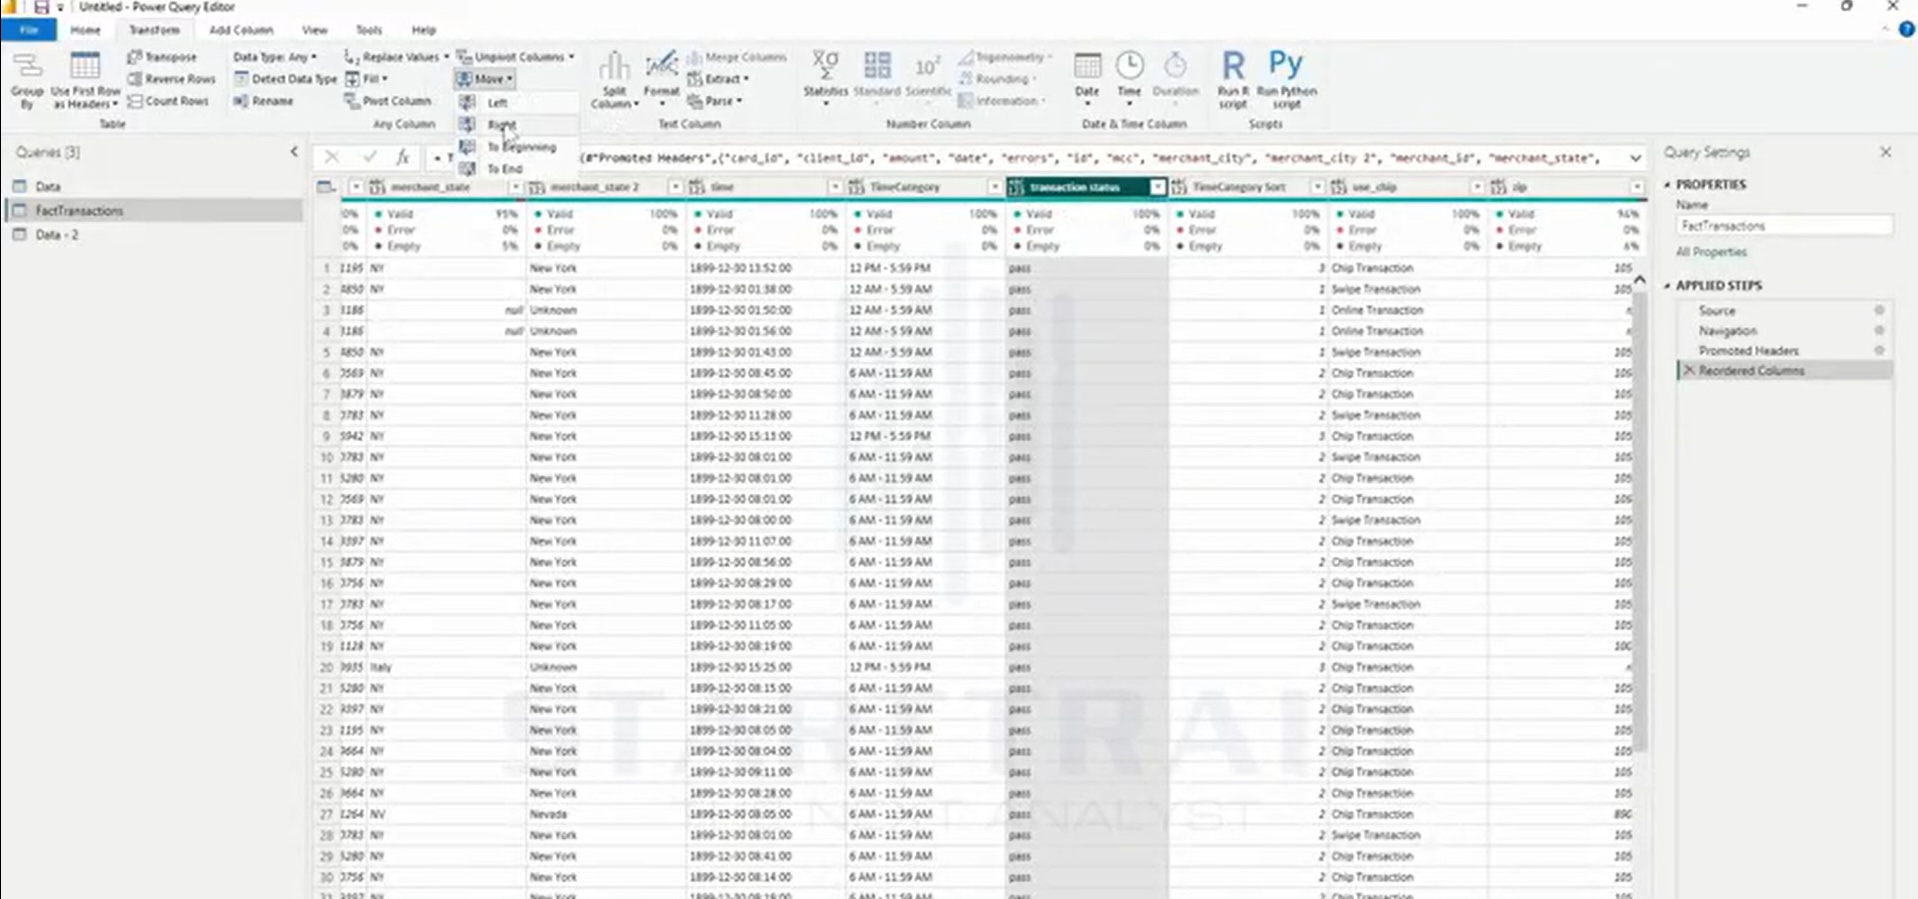Click the Run Python script icon
The image size is (1918, 899).
[x=1286, y=79]
